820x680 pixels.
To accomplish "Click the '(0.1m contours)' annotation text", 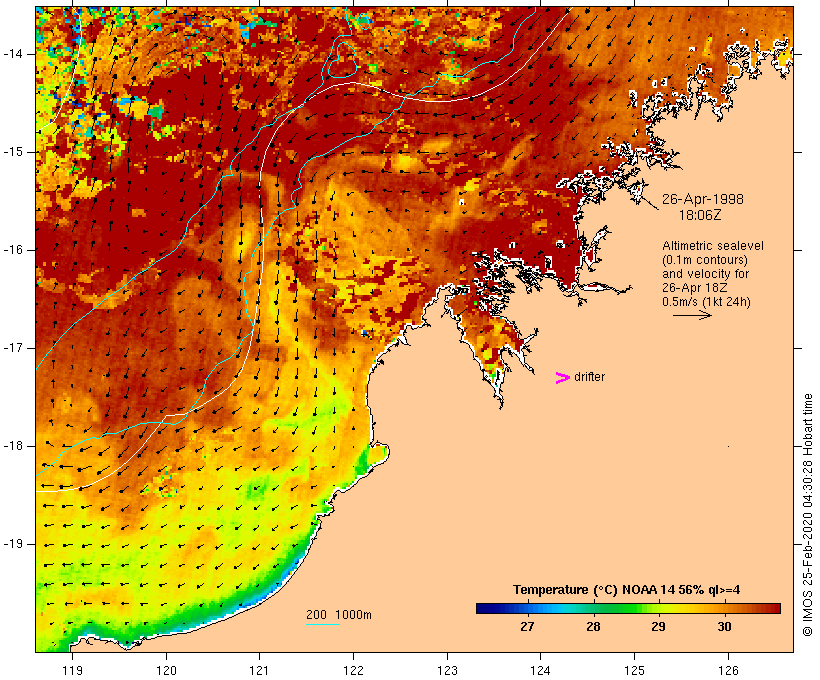I will click(705, 260).
